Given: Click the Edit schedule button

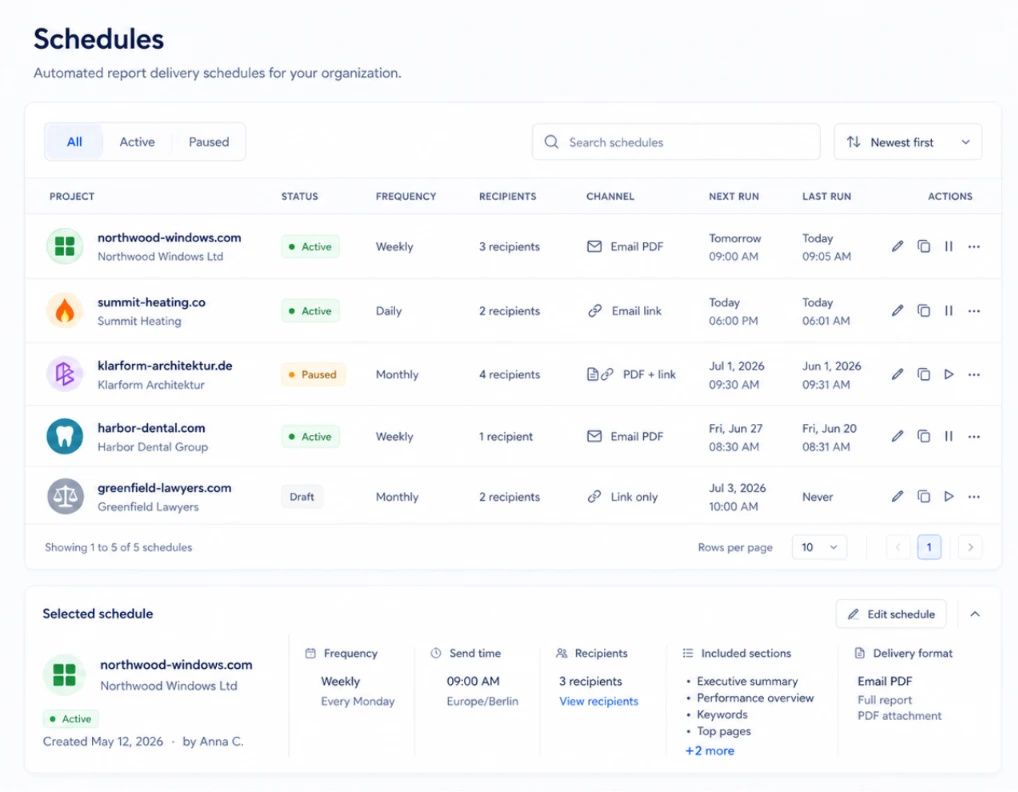Looking at the screenshot, I should (891, 614).
